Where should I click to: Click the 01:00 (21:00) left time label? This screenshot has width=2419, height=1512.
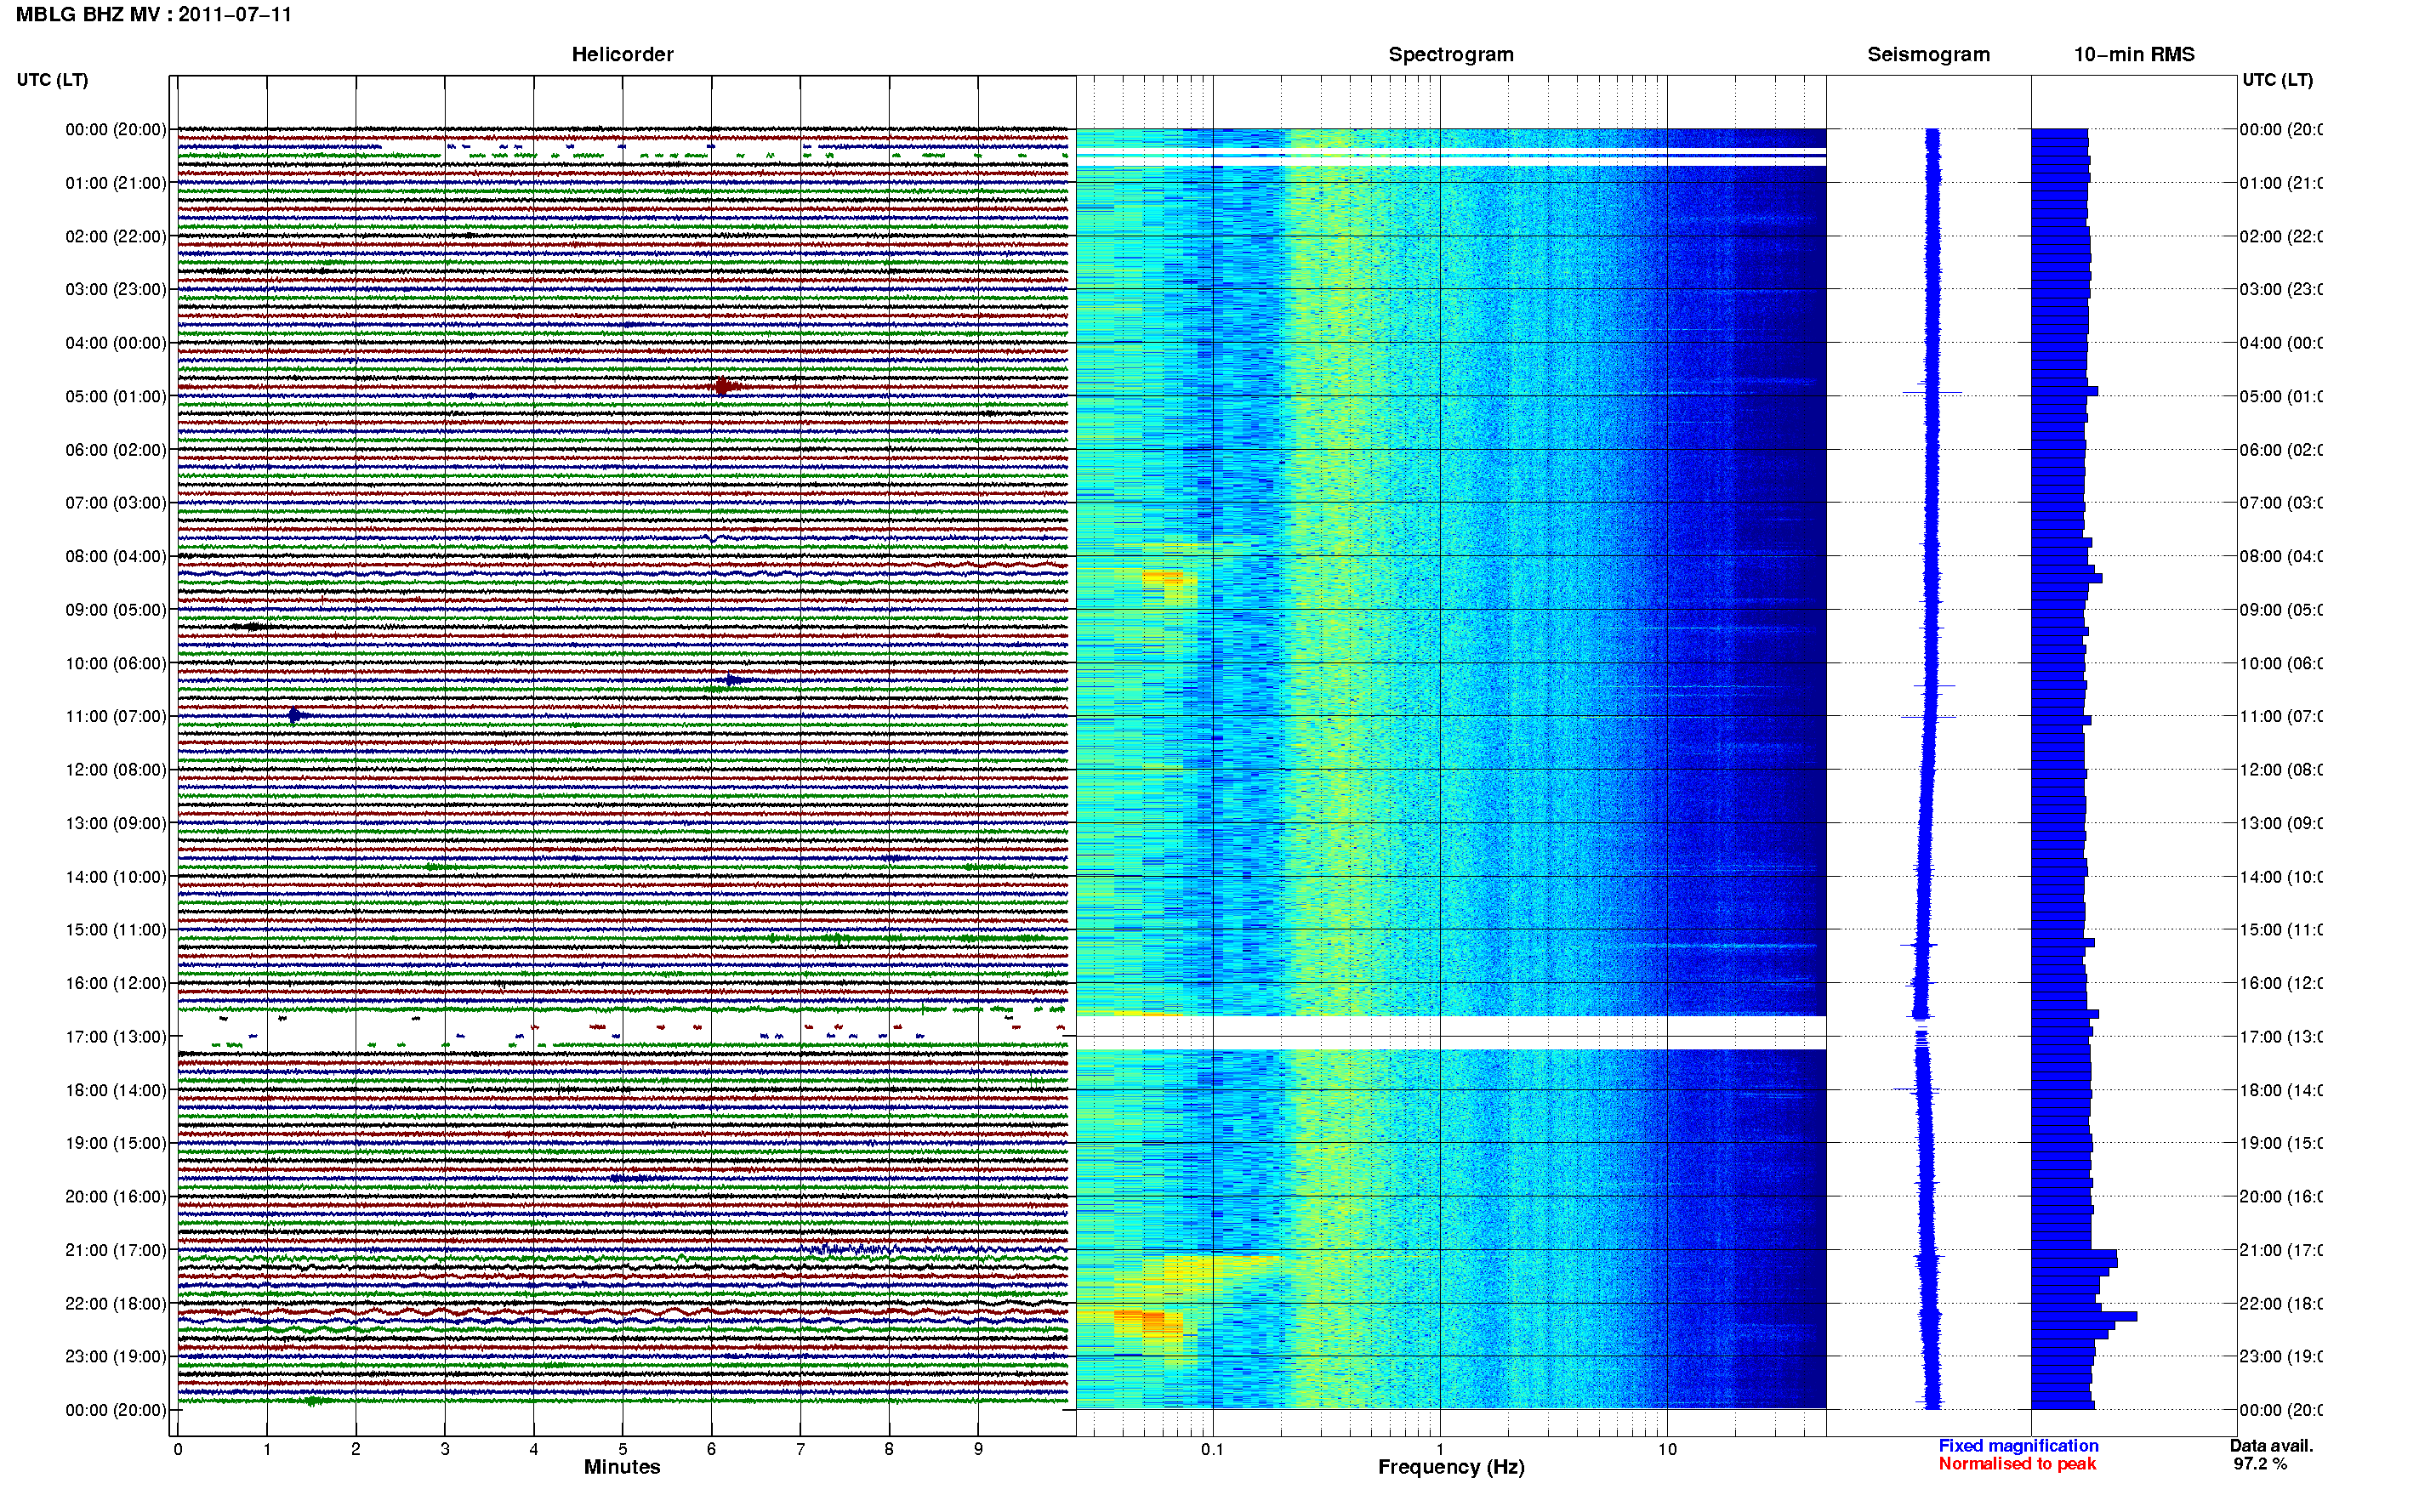click(116, 183)
